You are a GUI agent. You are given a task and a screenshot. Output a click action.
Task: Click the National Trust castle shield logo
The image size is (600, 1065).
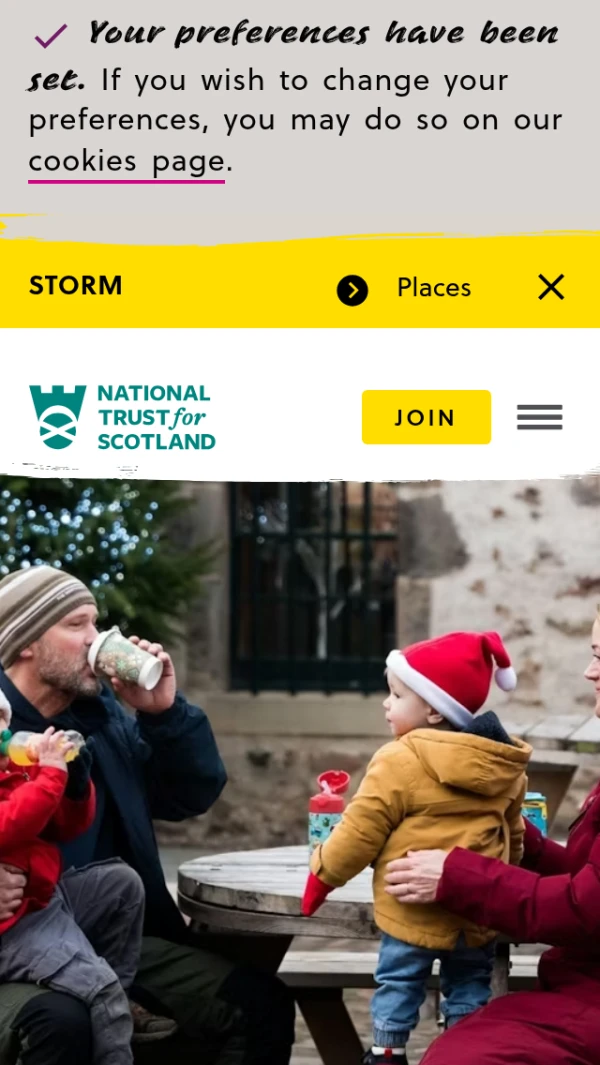(x=58, y=417)
